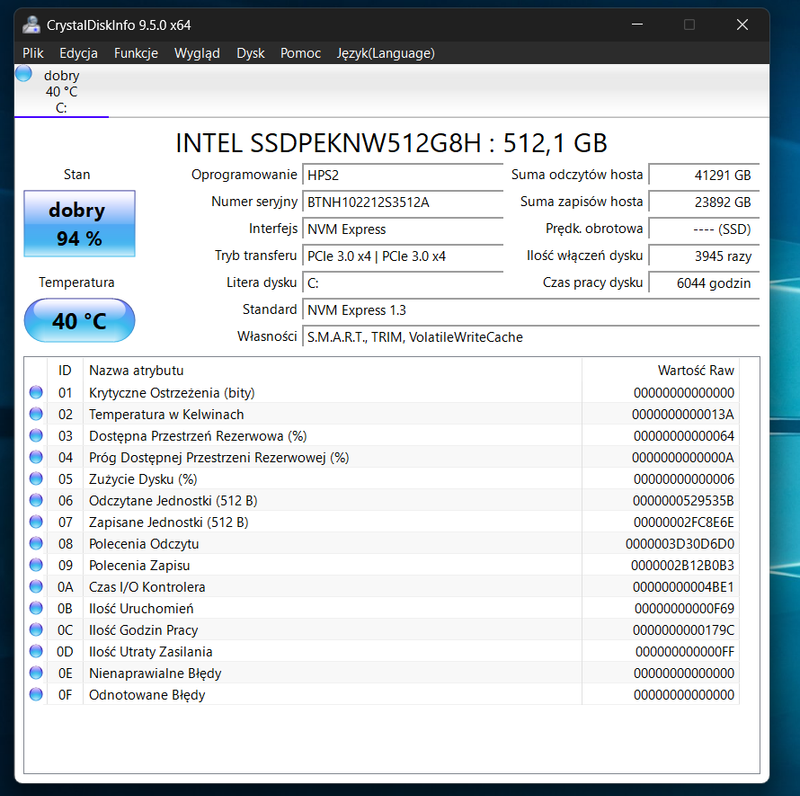800x796 pixels.
Task: Click host writes value 23892 GB
Action: [704, 202]
